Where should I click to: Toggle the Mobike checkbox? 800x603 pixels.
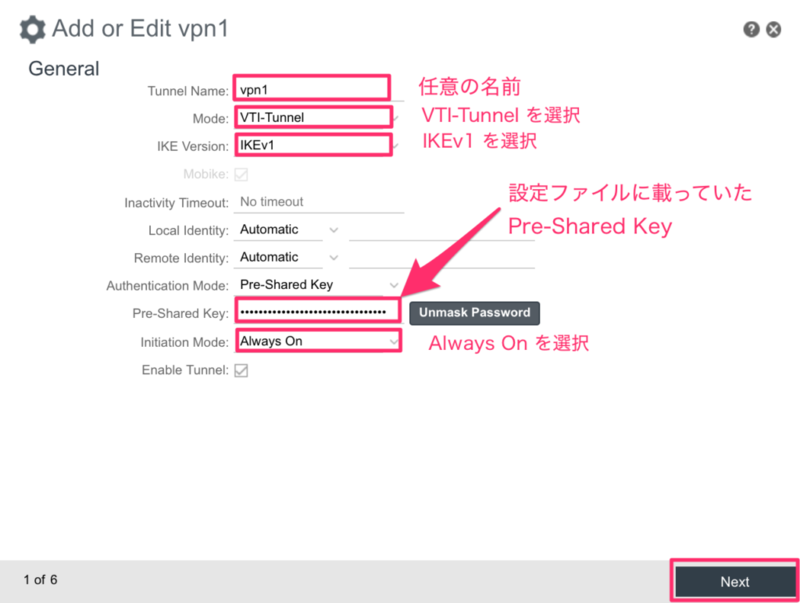pos(241,174)
